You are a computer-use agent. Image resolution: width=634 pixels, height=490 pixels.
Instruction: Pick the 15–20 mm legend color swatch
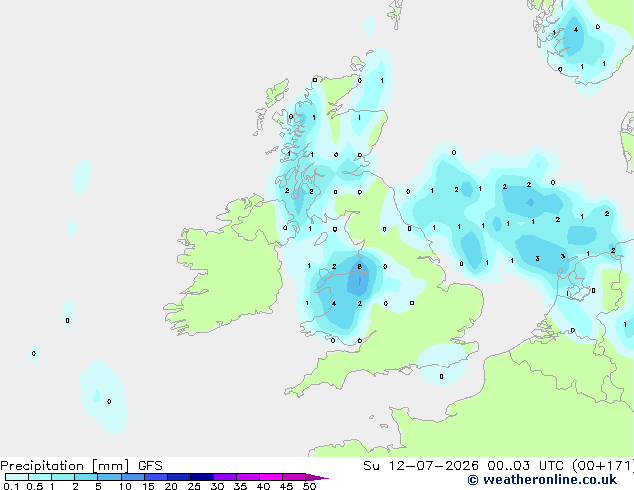pyautogui.click(x=156, y=477)
